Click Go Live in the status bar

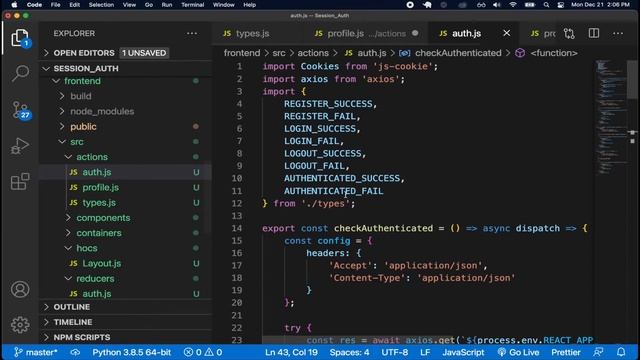518,352
